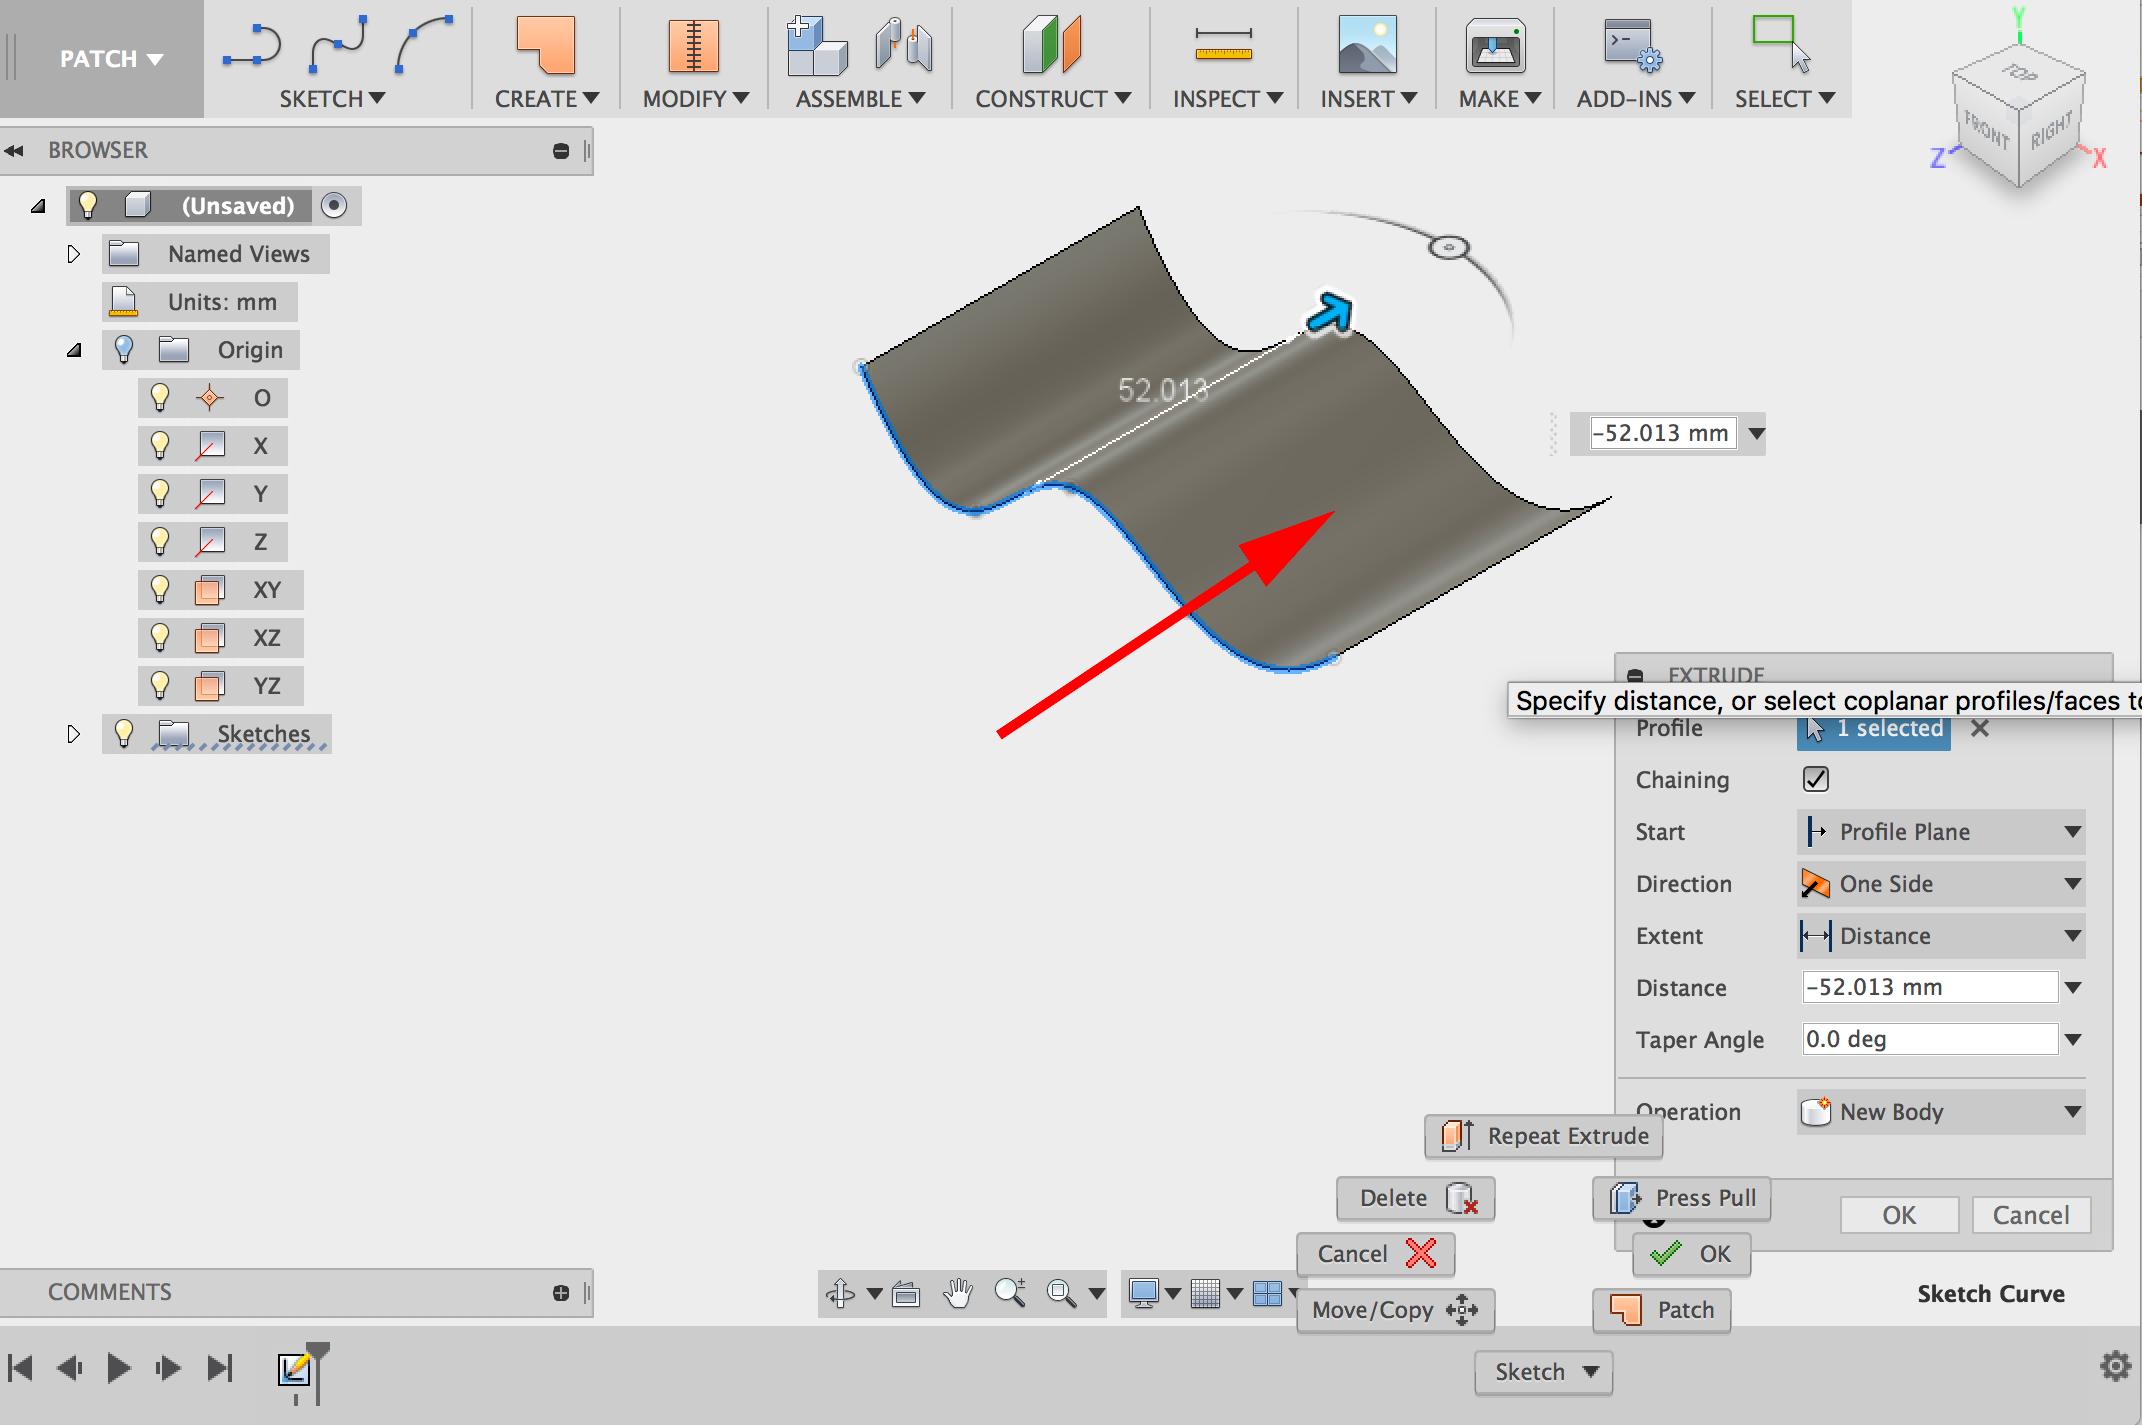The height and width of the screenshot is (1425, 2142).
Task: Open the Start Profile Plane dropdown
Action: coord(1941,832)
